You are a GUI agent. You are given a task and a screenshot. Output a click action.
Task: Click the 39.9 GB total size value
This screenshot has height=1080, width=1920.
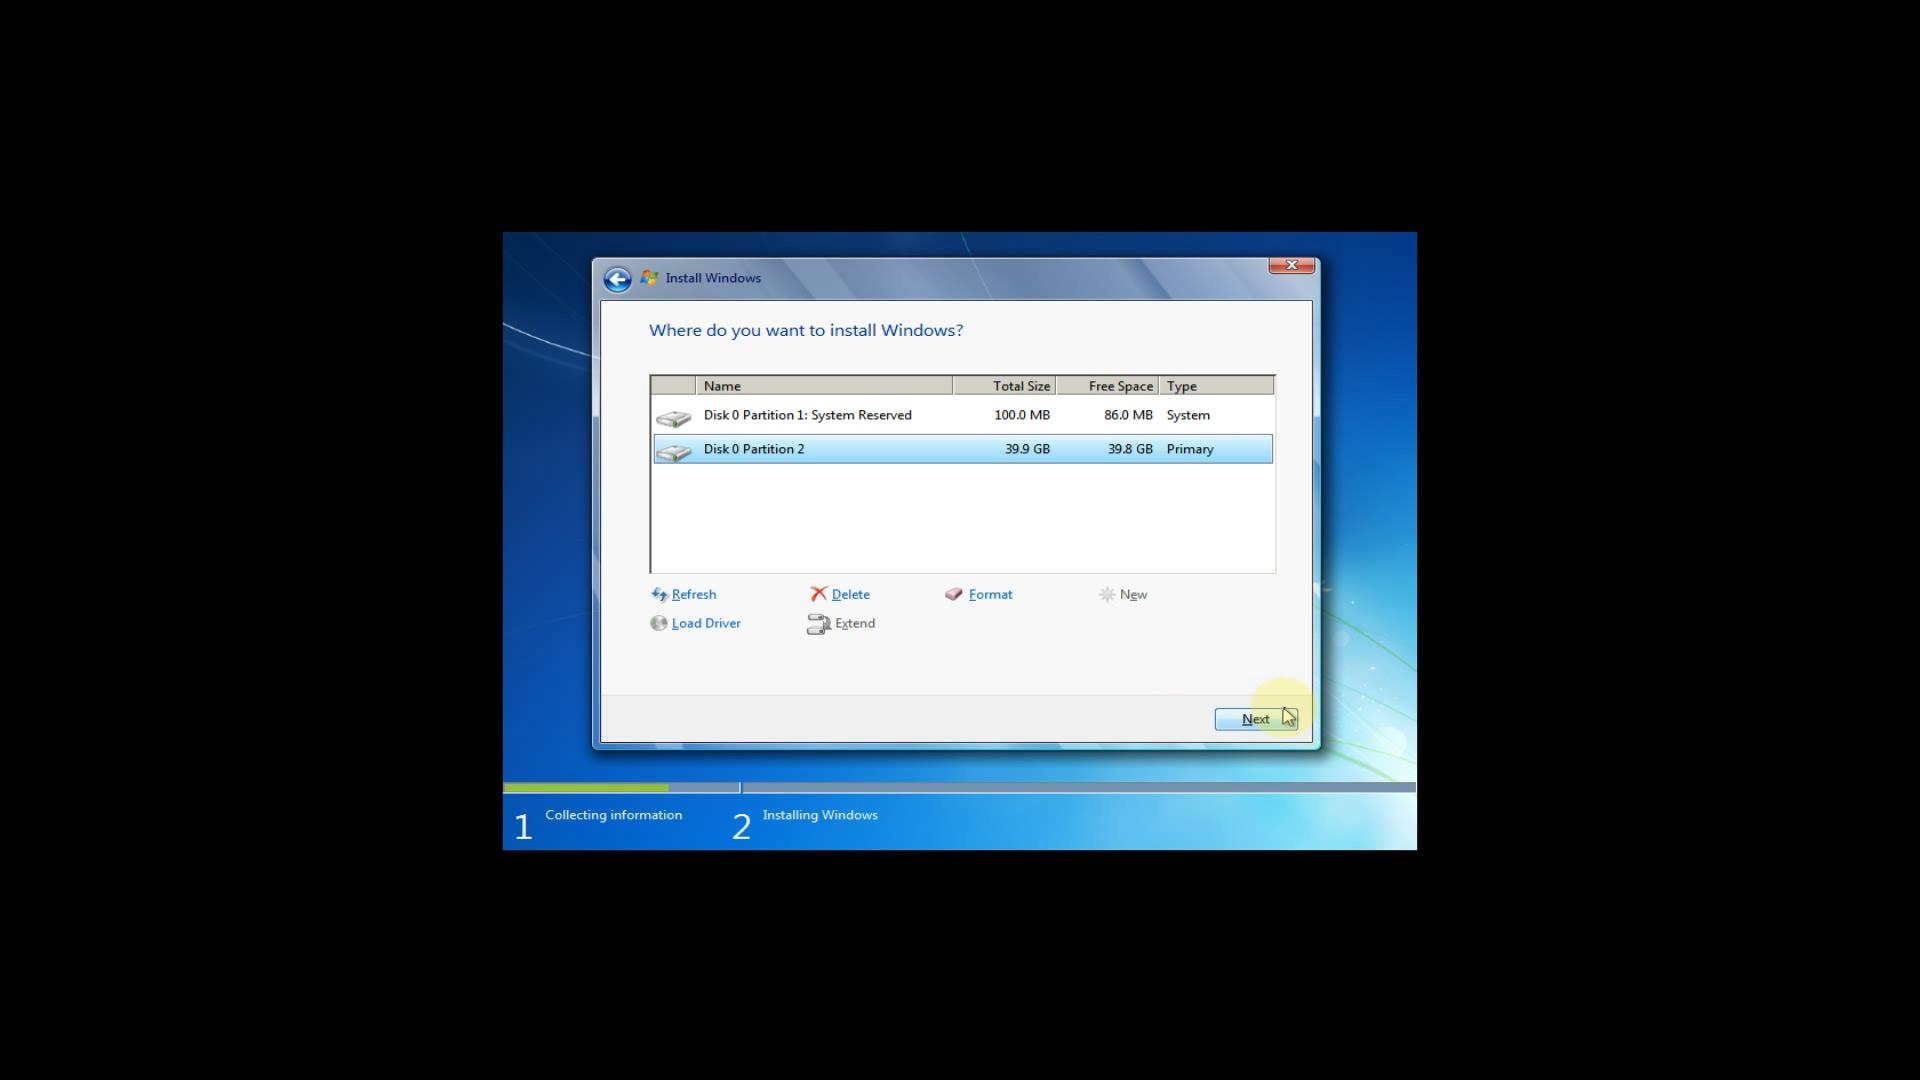(x=1028, y=449)
